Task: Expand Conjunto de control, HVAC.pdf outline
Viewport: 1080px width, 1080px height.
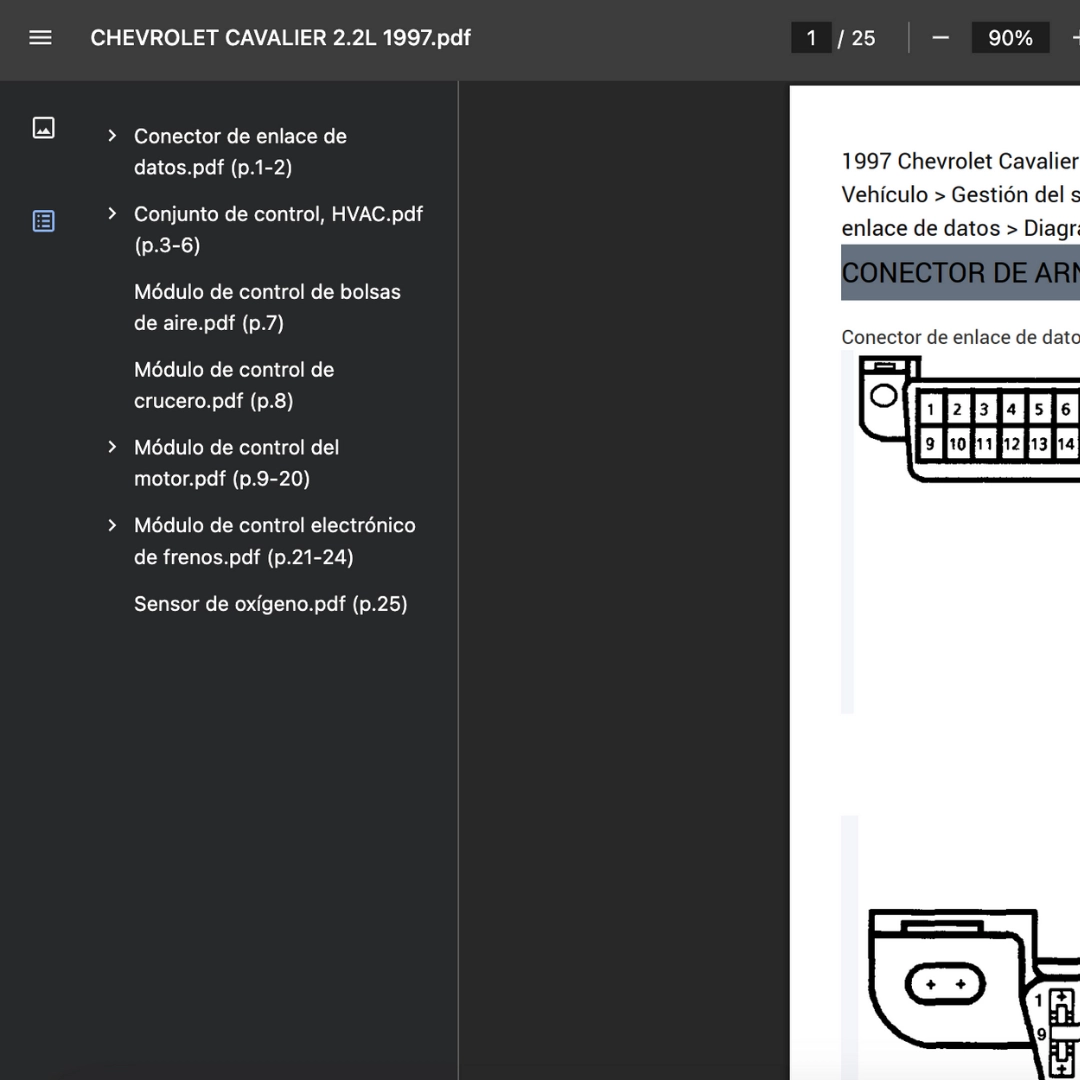Action: (x=112, y=214)
